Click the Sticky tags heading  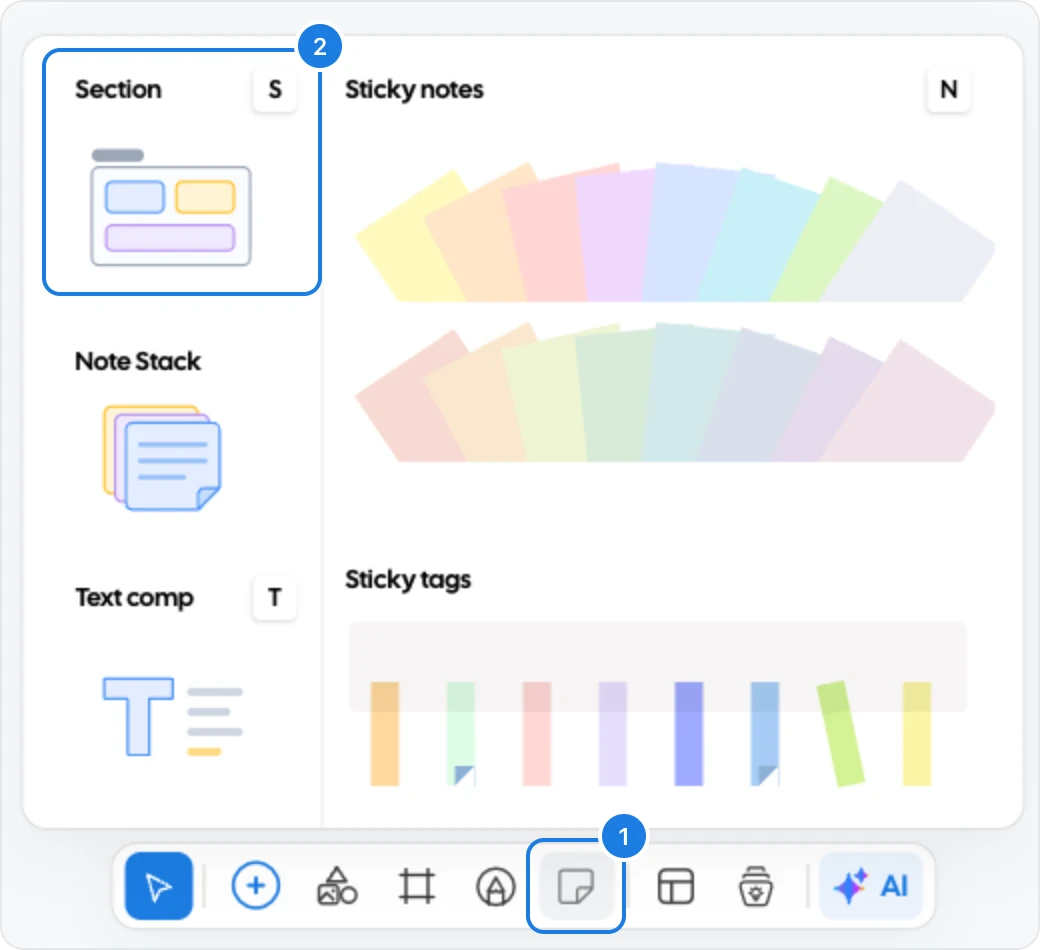click(x=408, y=579)
